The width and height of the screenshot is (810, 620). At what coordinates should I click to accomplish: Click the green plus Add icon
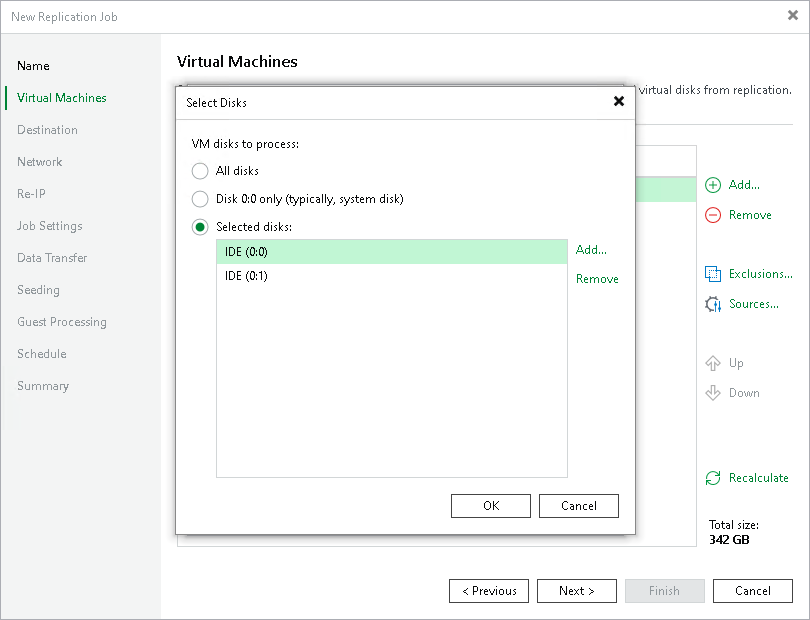tap(713, 185)
